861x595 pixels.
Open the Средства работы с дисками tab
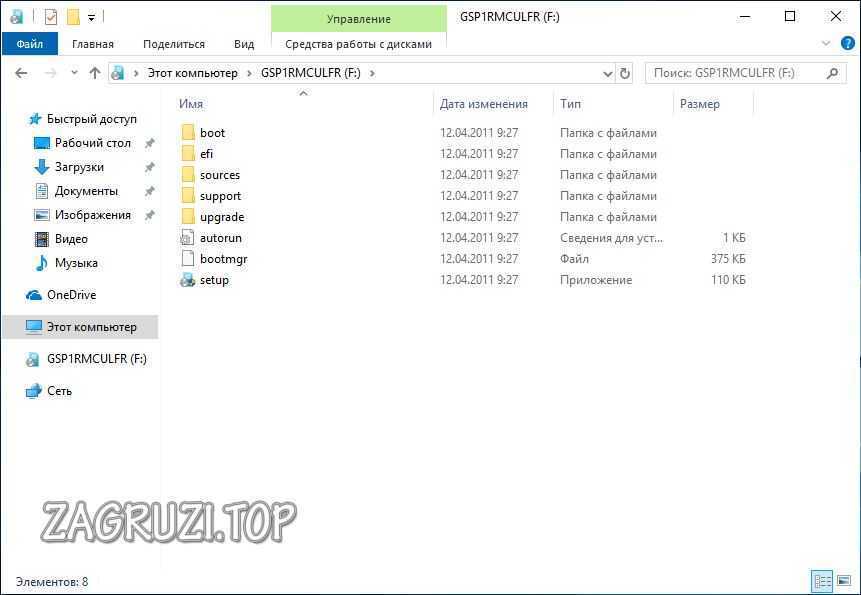pos(359,44)
